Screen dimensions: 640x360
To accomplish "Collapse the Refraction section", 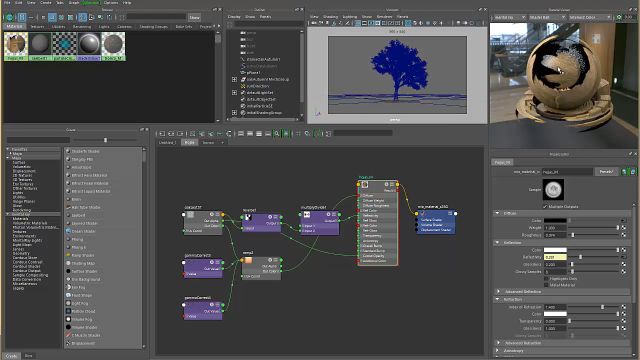I will pyautogui.click(x=497, y=299).
